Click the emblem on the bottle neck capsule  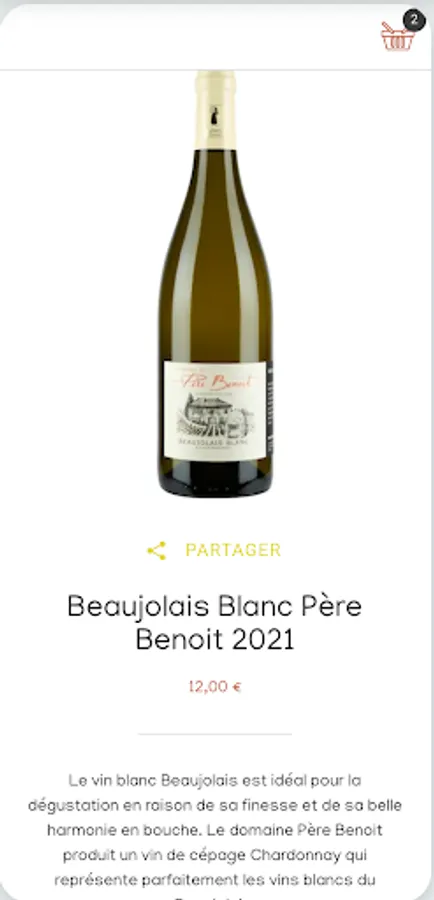point(215,115)
